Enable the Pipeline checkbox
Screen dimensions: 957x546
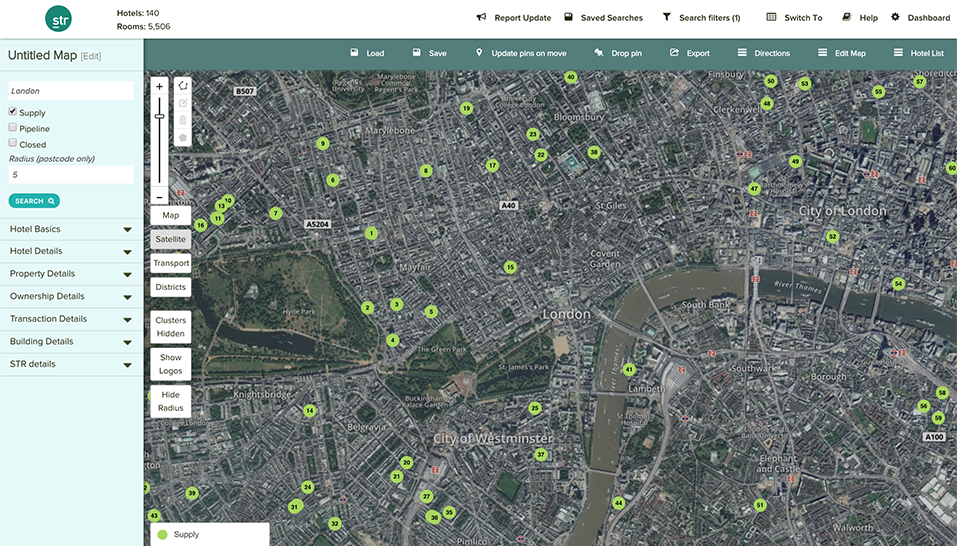click(13, 128)
